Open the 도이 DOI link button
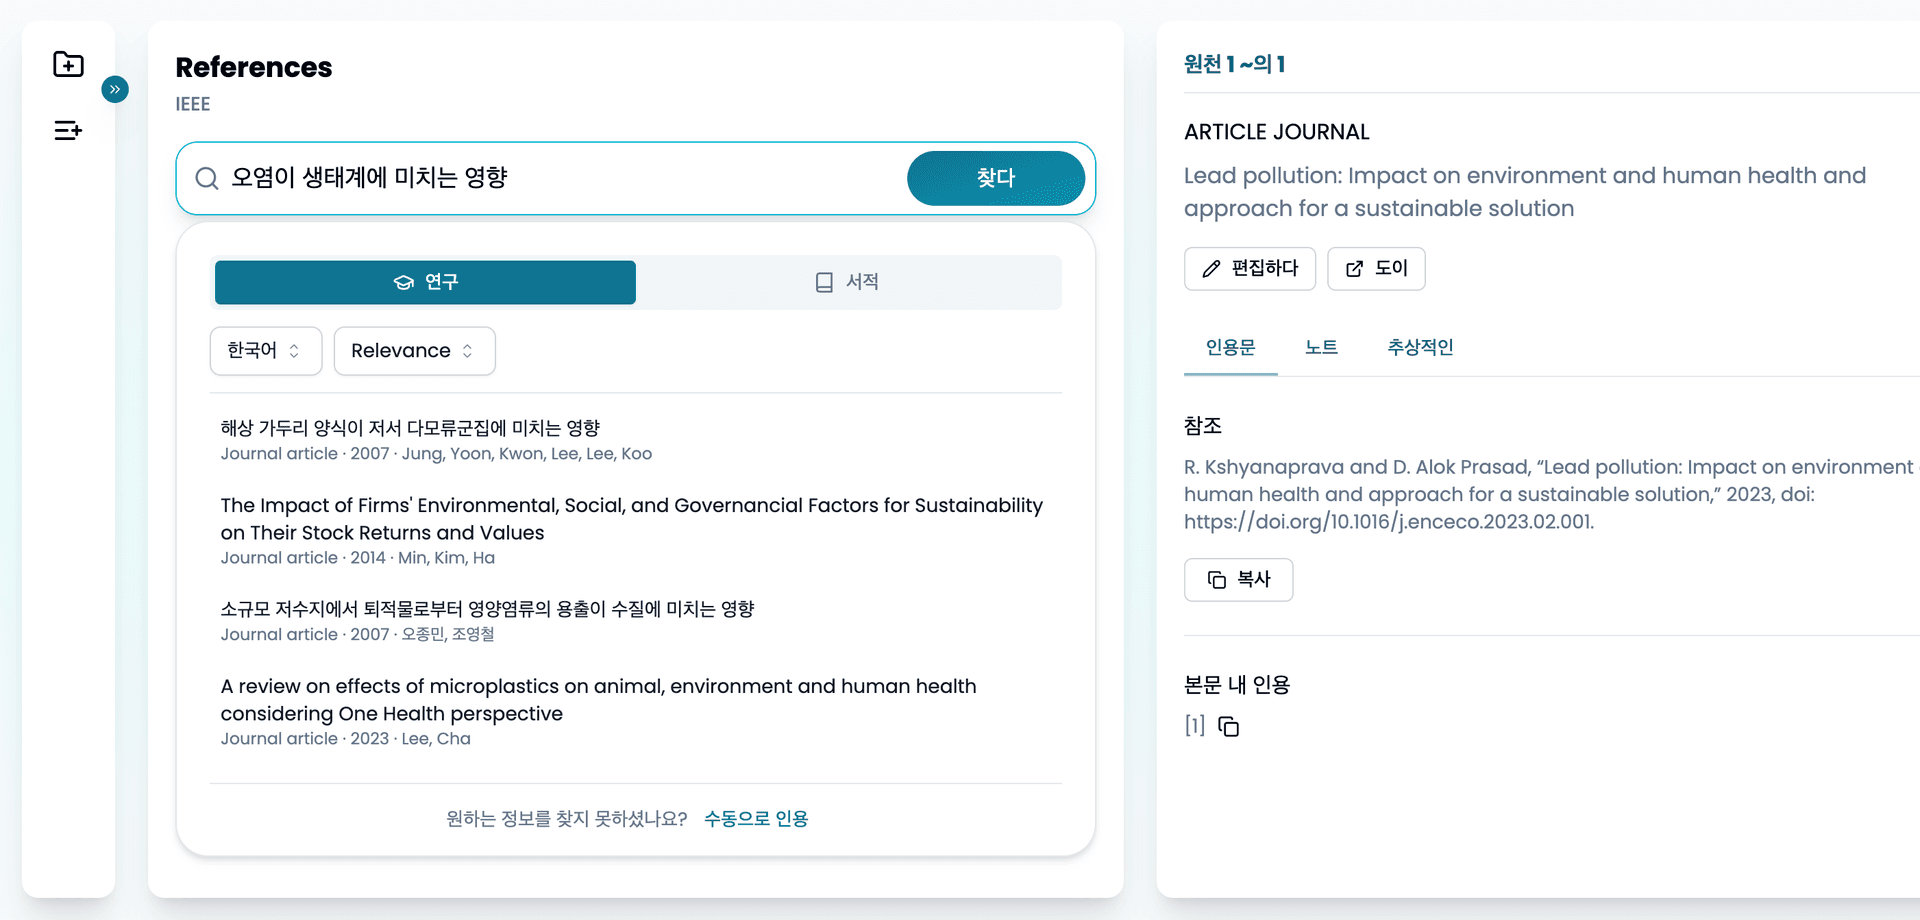1920x920 pixels. [x=1376, y=269]
